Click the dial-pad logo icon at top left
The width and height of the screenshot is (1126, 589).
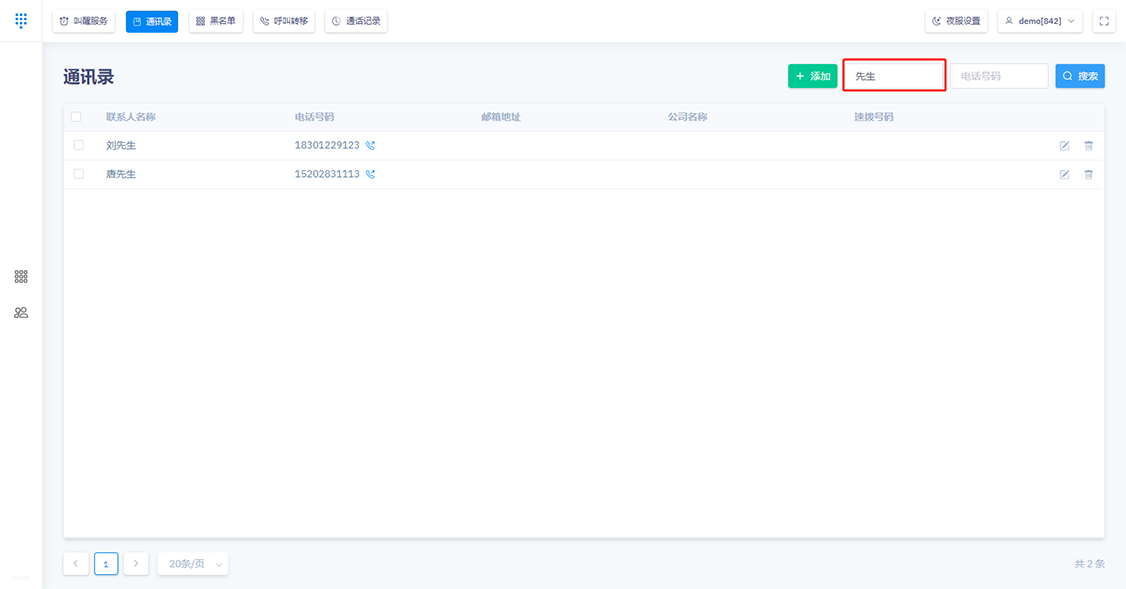(21, 21)
